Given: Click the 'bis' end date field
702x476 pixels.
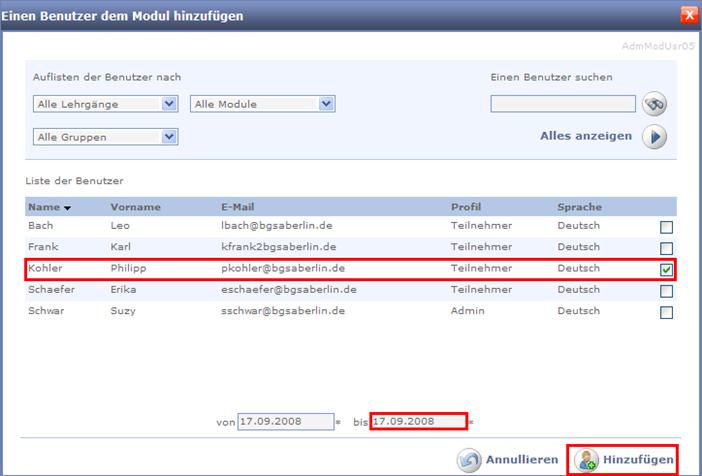Looking at the screenshot, I should [x=417, y=422].
